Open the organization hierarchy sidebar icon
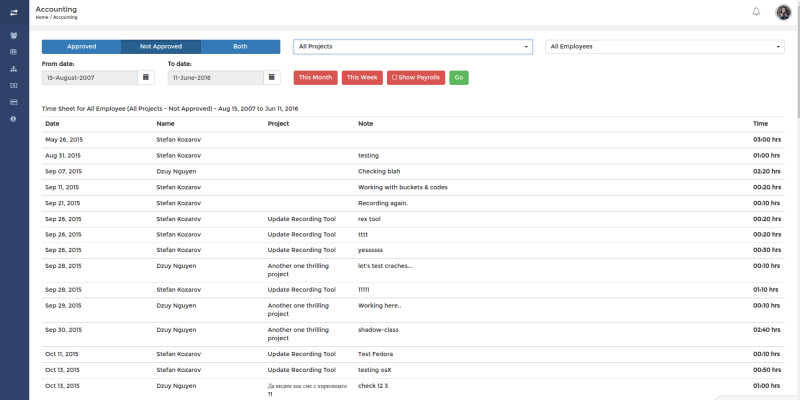The image size is (800, 400). [x=14, y=69]
